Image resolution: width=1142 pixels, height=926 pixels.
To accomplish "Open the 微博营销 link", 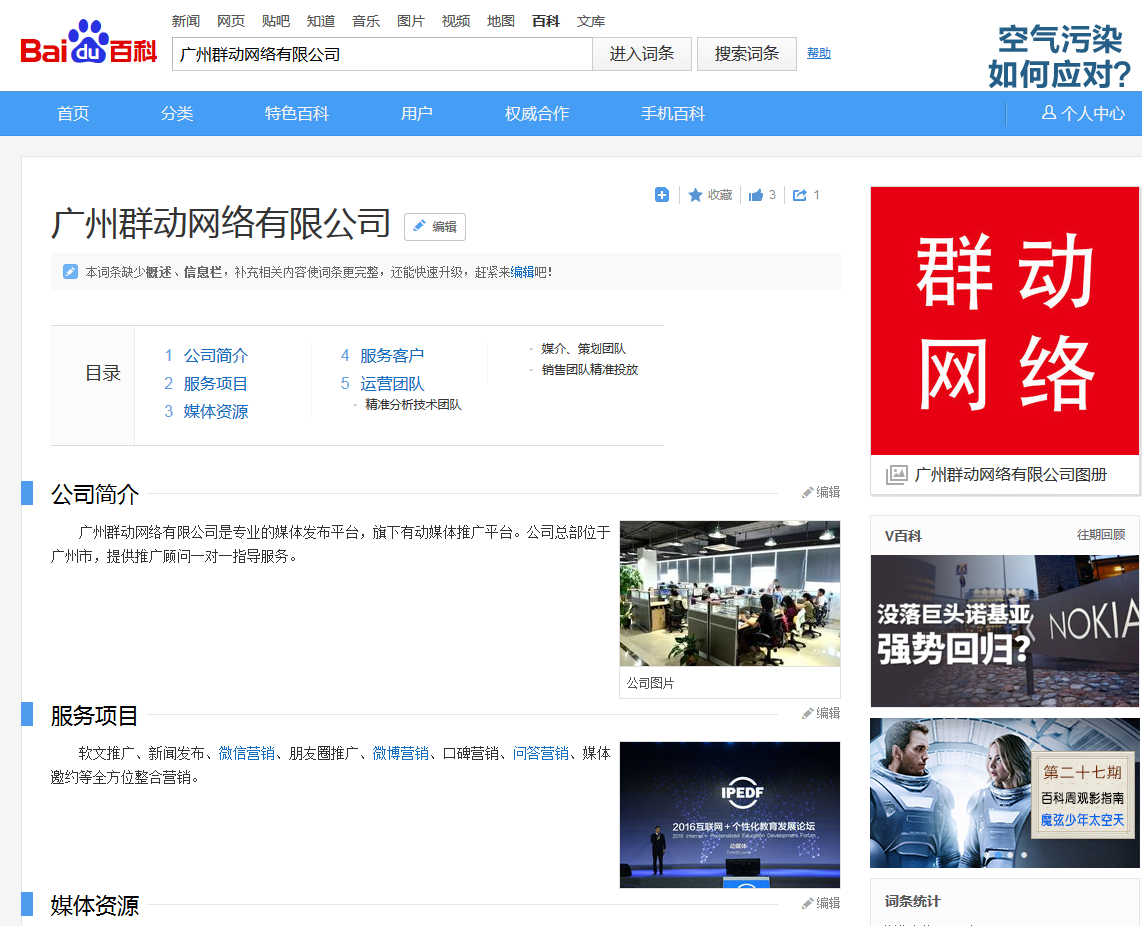I will coord(401,753).
